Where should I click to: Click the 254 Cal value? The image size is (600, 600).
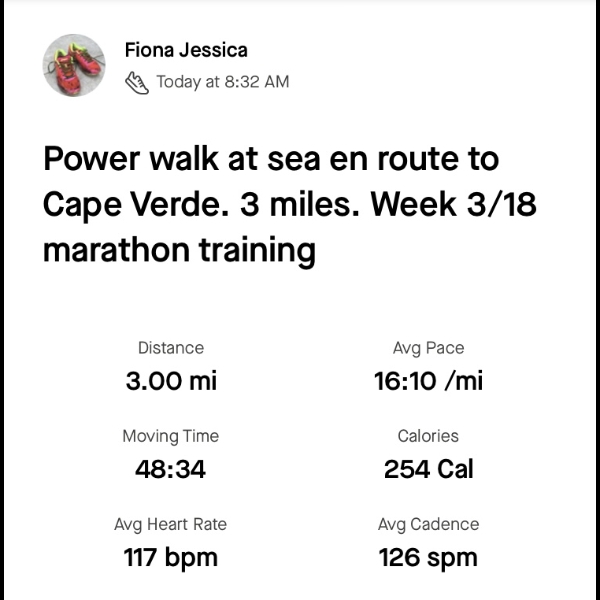point(429,469)
